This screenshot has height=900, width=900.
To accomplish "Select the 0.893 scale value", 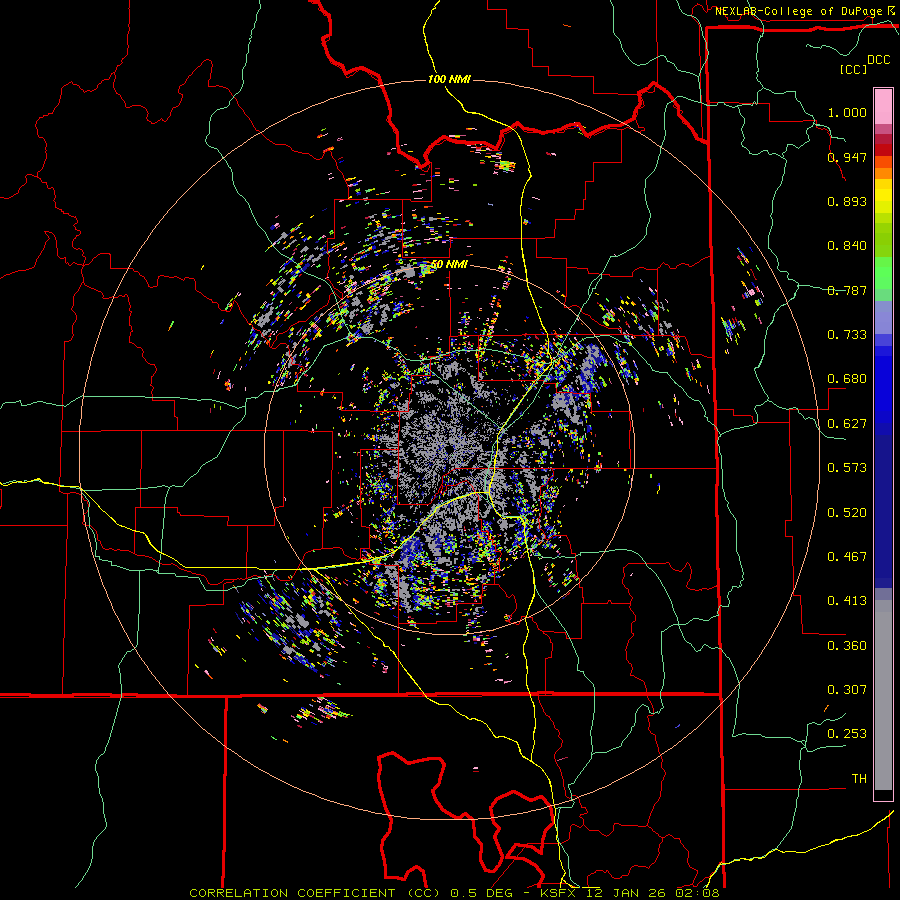I will tap(847, 201).
